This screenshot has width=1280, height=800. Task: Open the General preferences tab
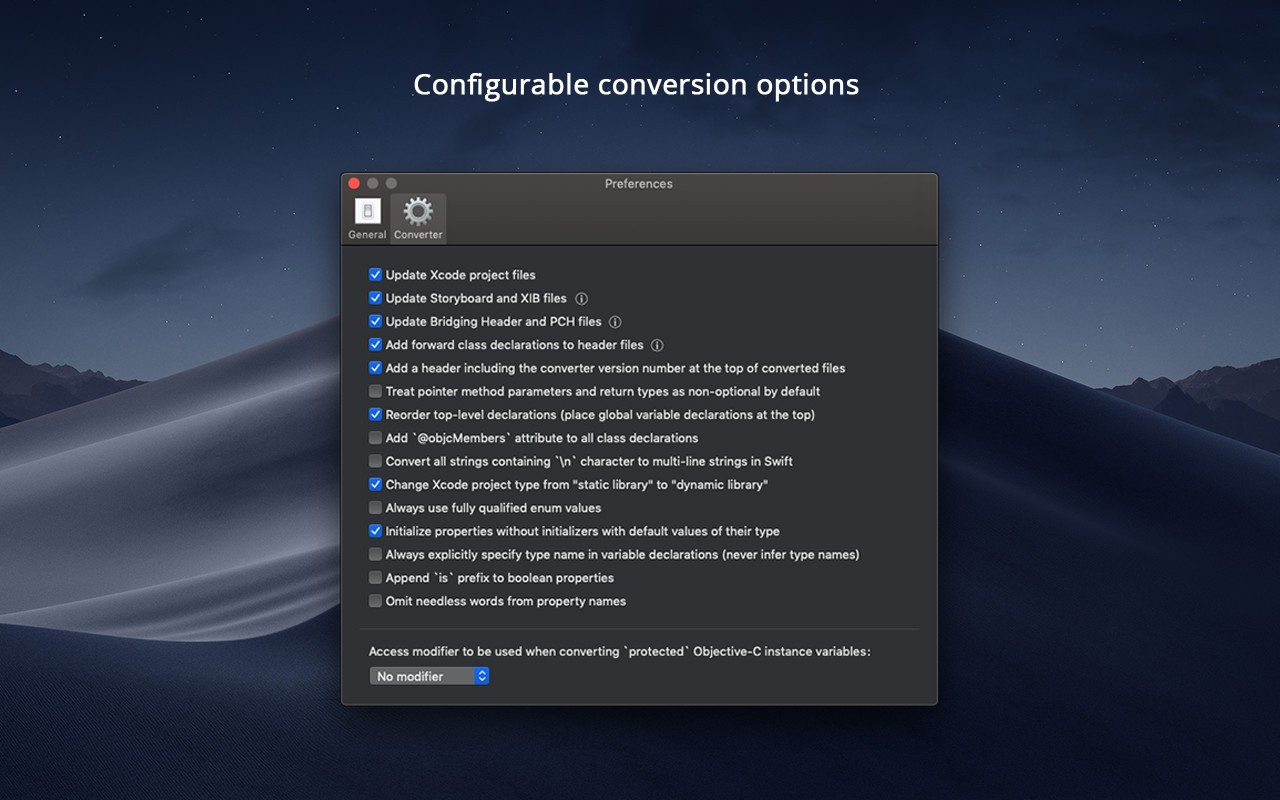[367, 218]
